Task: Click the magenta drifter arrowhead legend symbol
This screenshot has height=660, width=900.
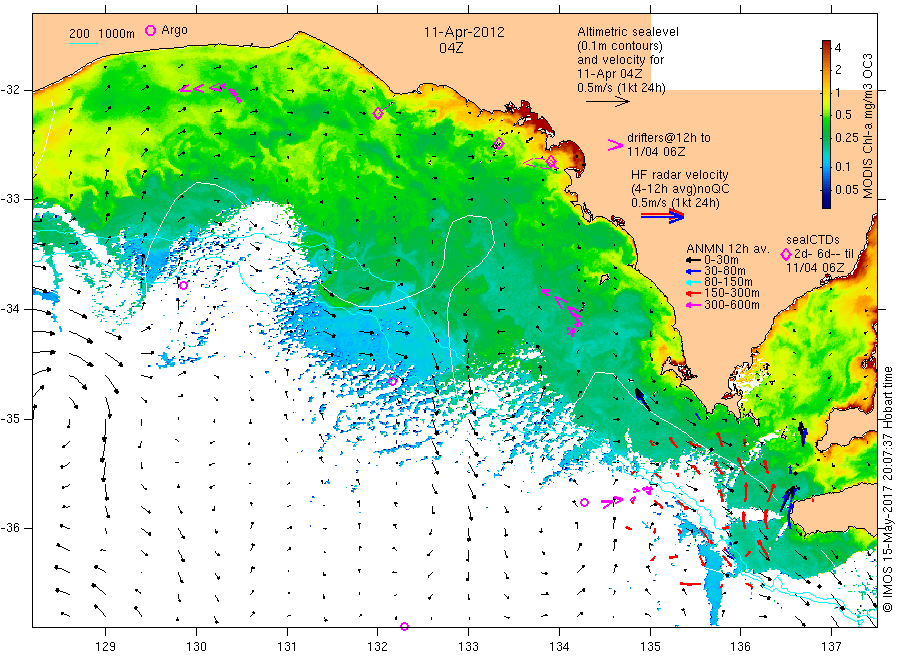Action: point(615,145)
